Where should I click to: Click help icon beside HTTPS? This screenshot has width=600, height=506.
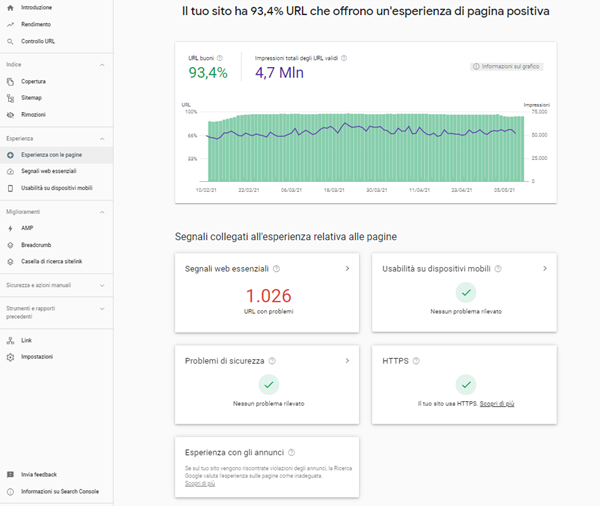416,361
